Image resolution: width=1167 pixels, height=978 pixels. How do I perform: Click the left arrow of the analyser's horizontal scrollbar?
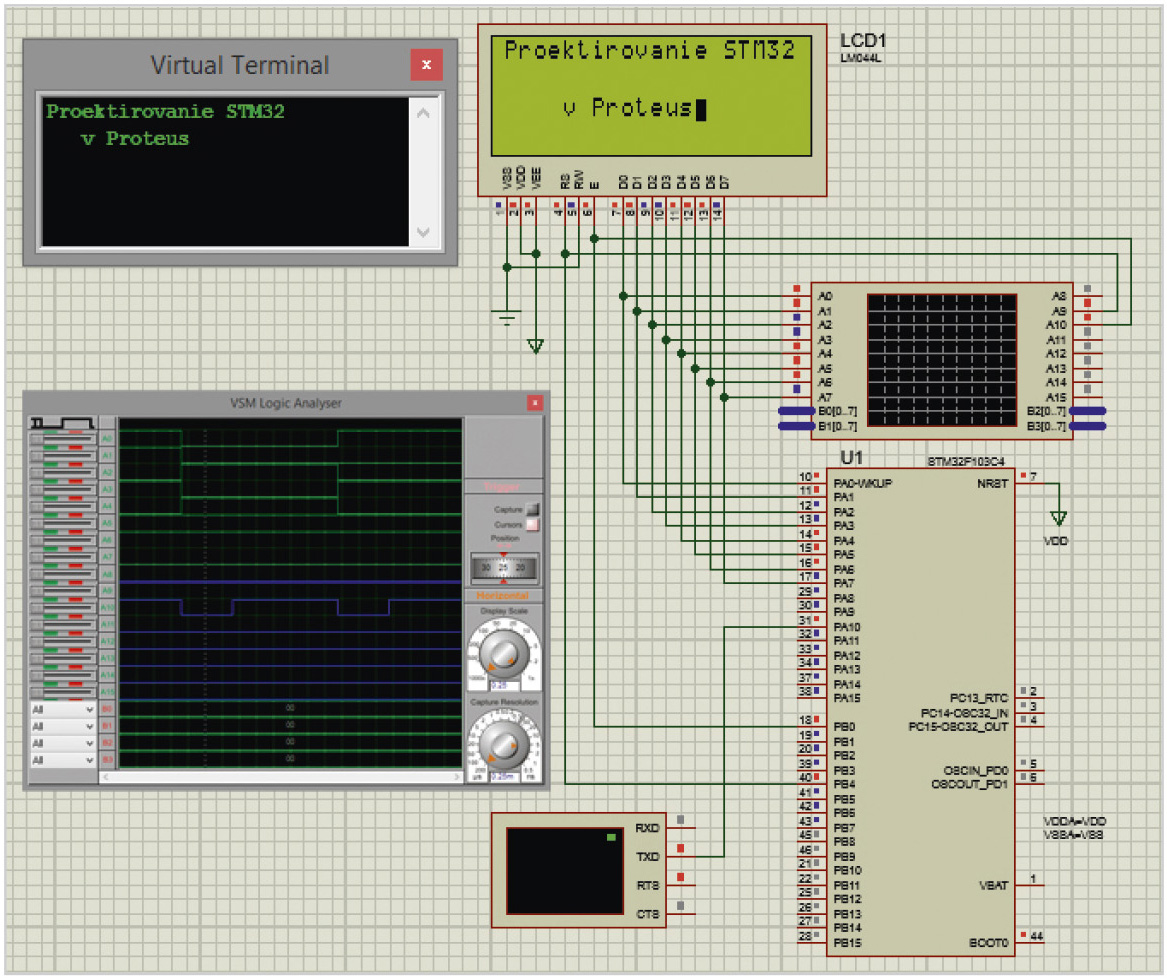[106, 777]
